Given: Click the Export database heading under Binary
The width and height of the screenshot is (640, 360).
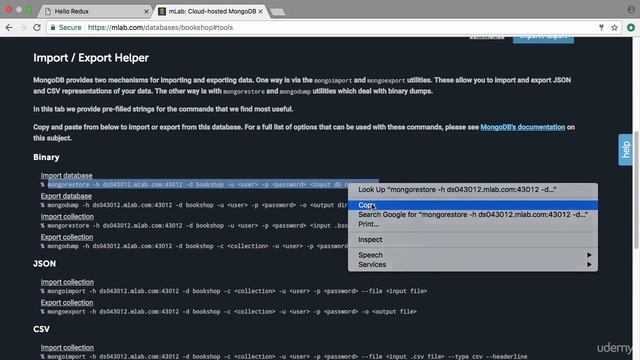Looking at the screenshot, I should (66, 196).
